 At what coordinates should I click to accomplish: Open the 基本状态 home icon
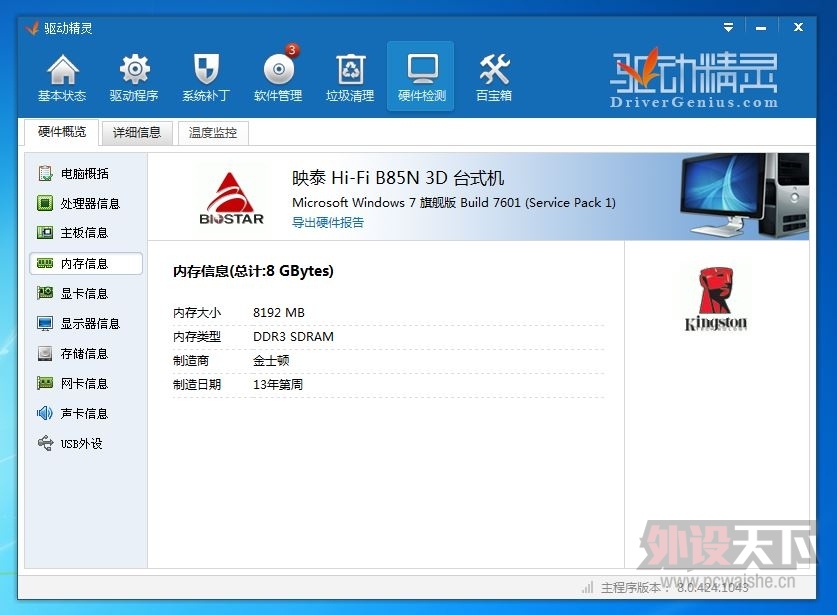(x=62, y=69)
